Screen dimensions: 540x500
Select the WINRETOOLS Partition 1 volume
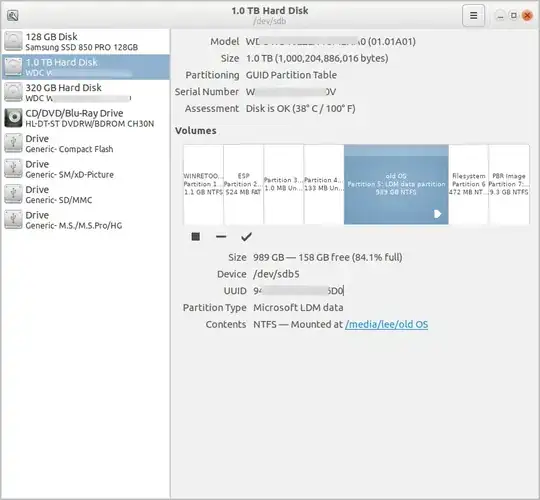pyautogui.click(x=203, y=185)
